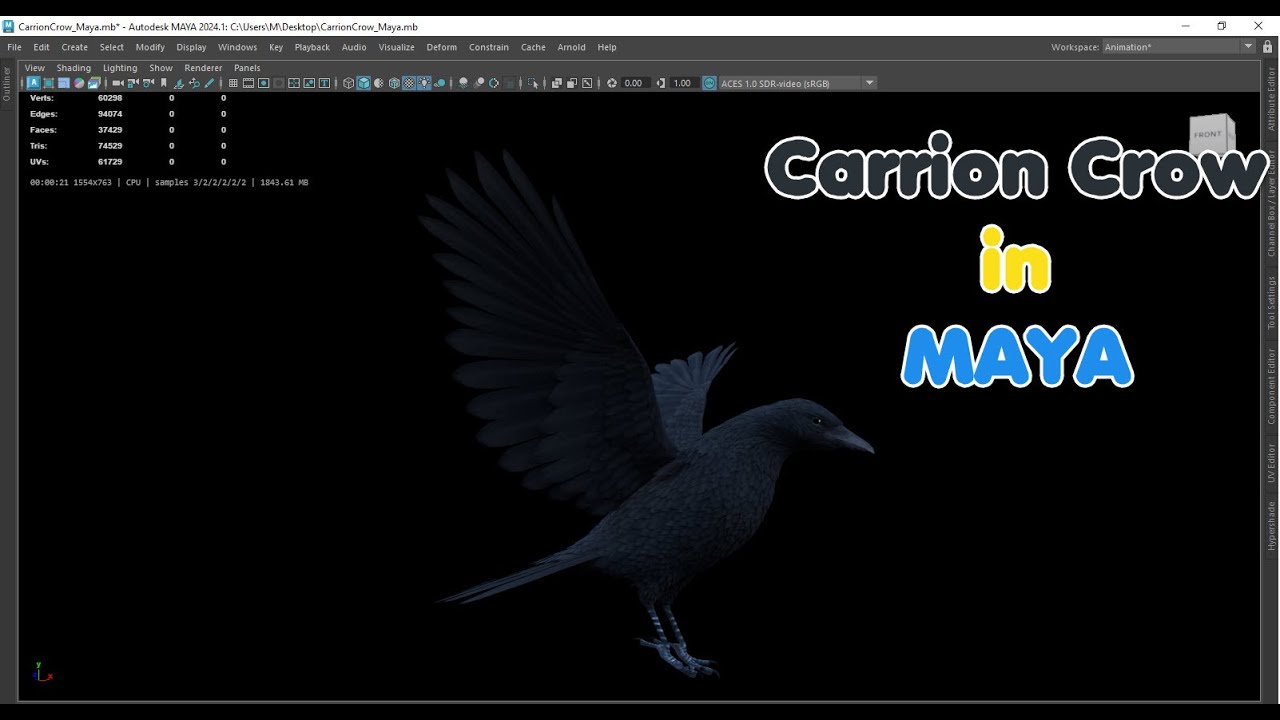Click the Arnold 'A' viewport render icon
Screen dimensions: 1280x720
(x=34, y=83)
